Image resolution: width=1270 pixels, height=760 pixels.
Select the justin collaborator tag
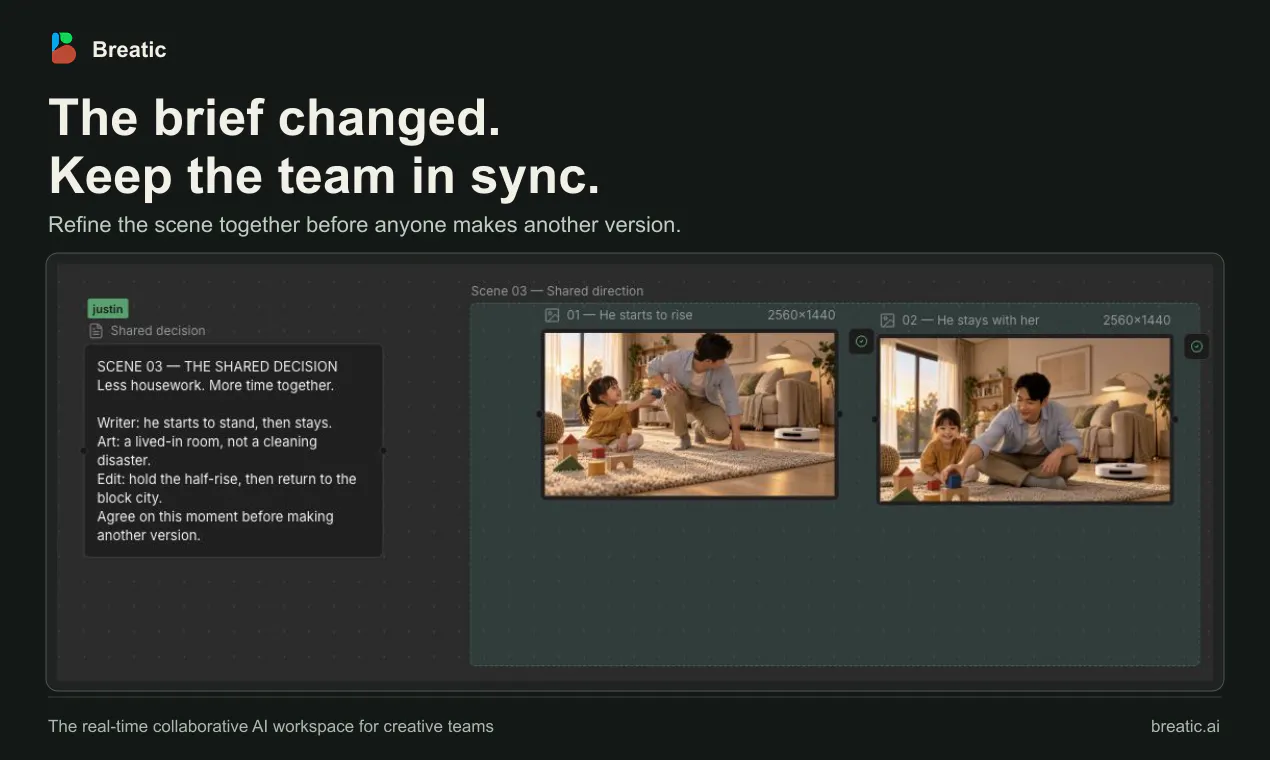pyautogui.click(x=108, y=310)
